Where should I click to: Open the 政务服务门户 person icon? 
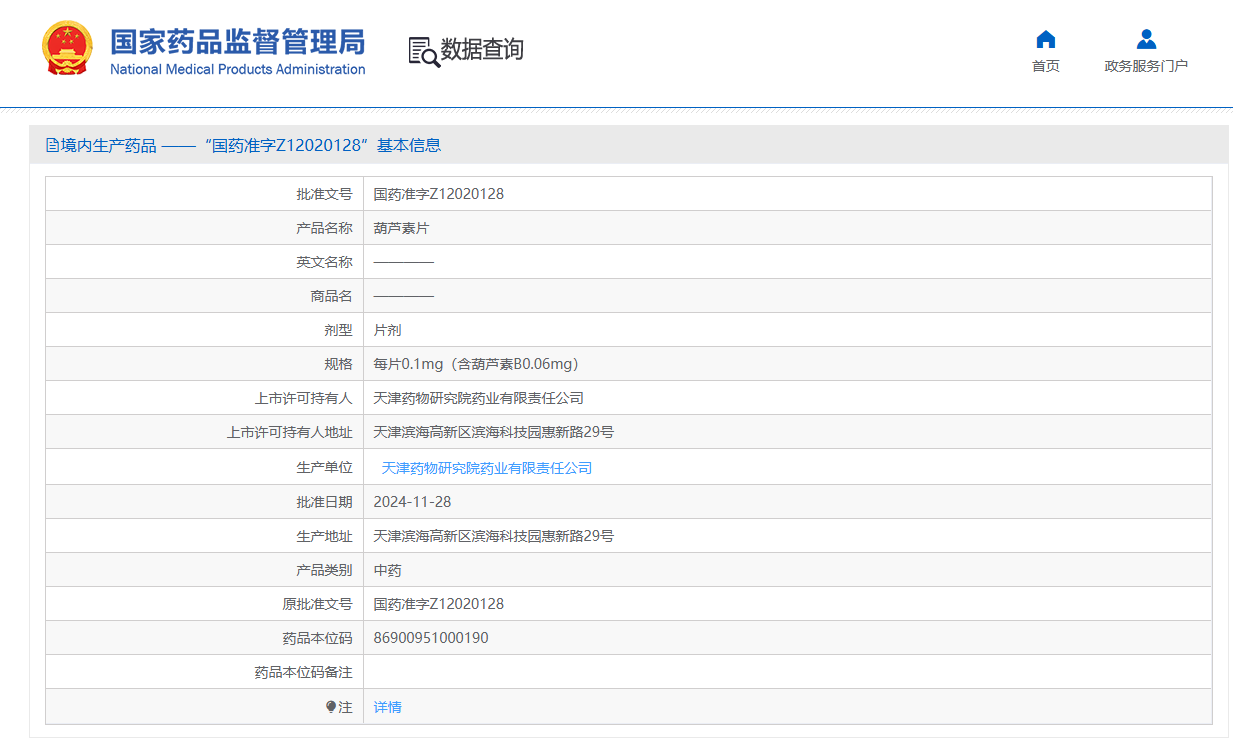[x=1145, y=39]
